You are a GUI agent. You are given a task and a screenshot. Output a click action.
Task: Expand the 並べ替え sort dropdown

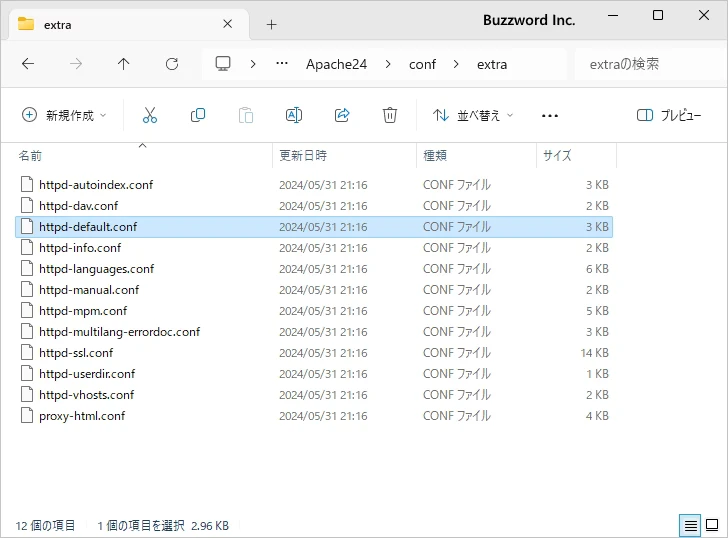[x=473, y=115]
